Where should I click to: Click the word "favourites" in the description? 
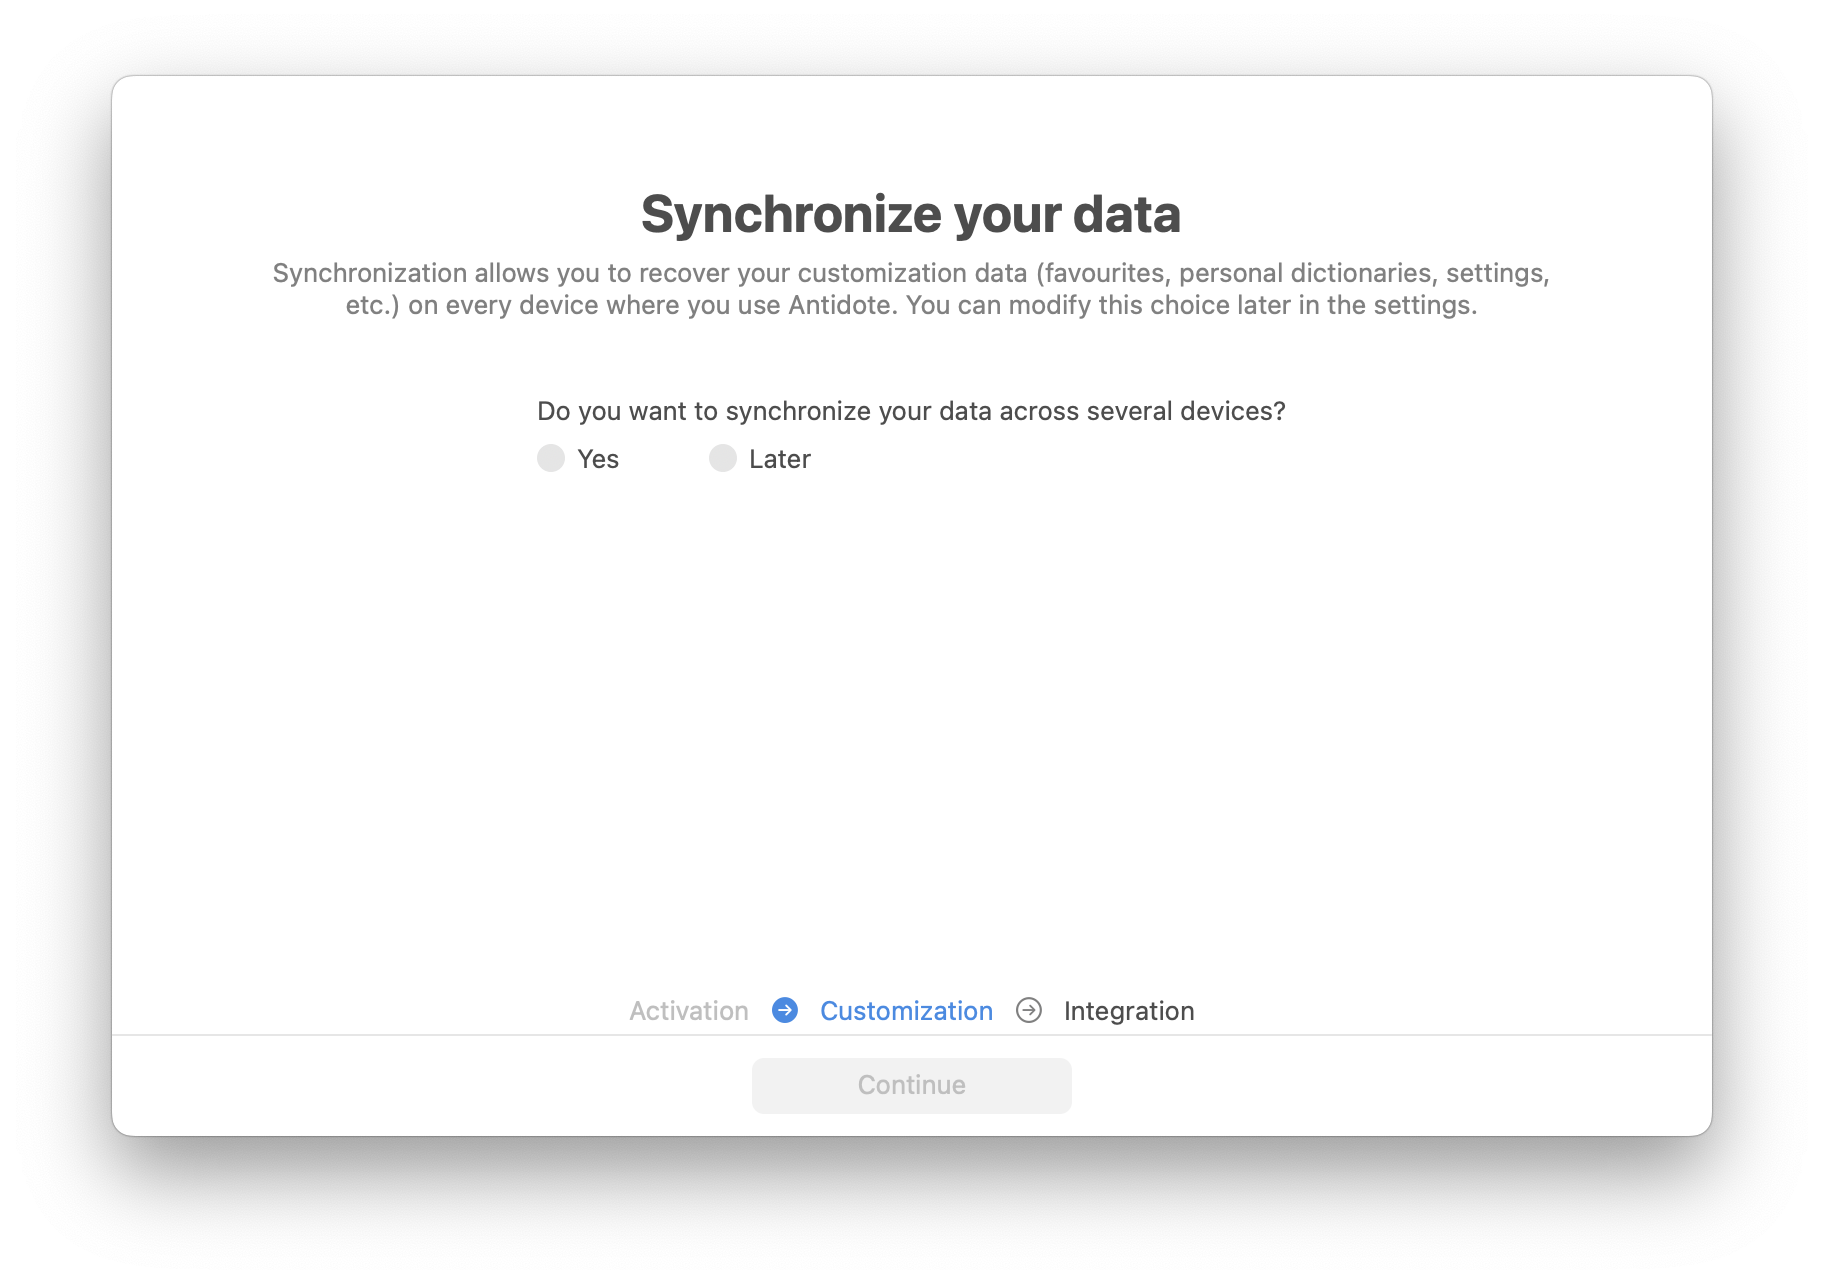[x=1103, y=273]
